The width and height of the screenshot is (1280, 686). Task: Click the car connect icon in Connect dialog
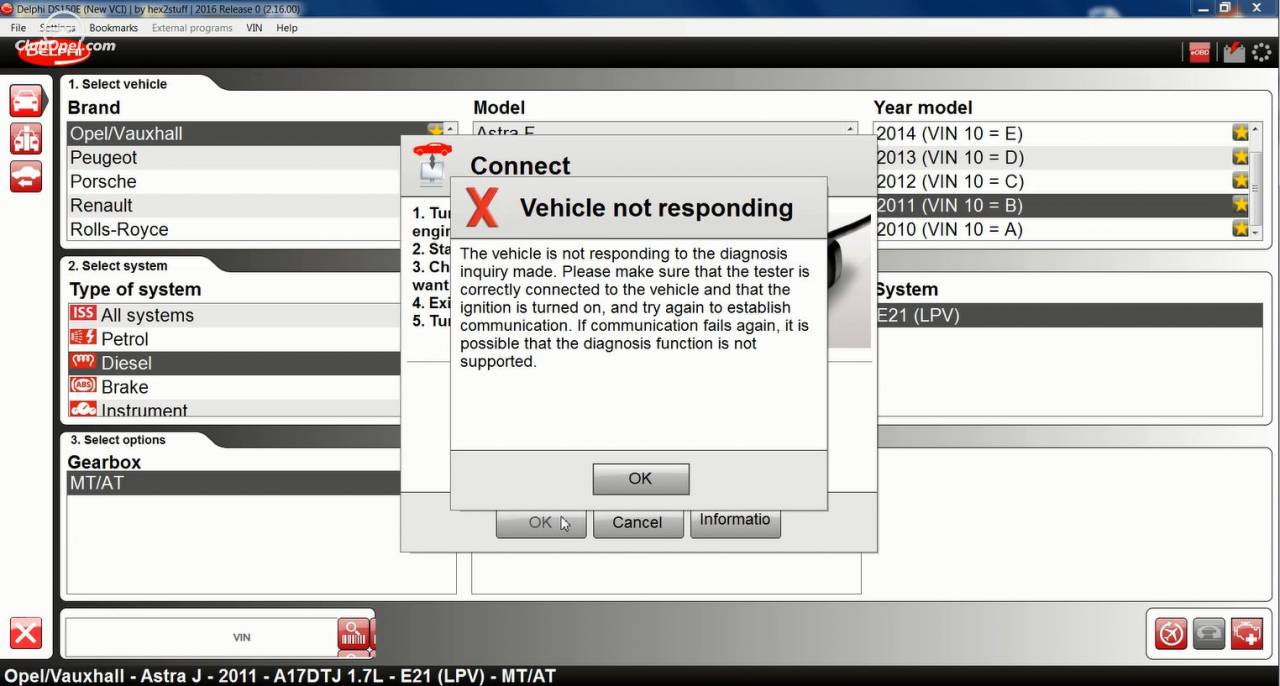432,164
